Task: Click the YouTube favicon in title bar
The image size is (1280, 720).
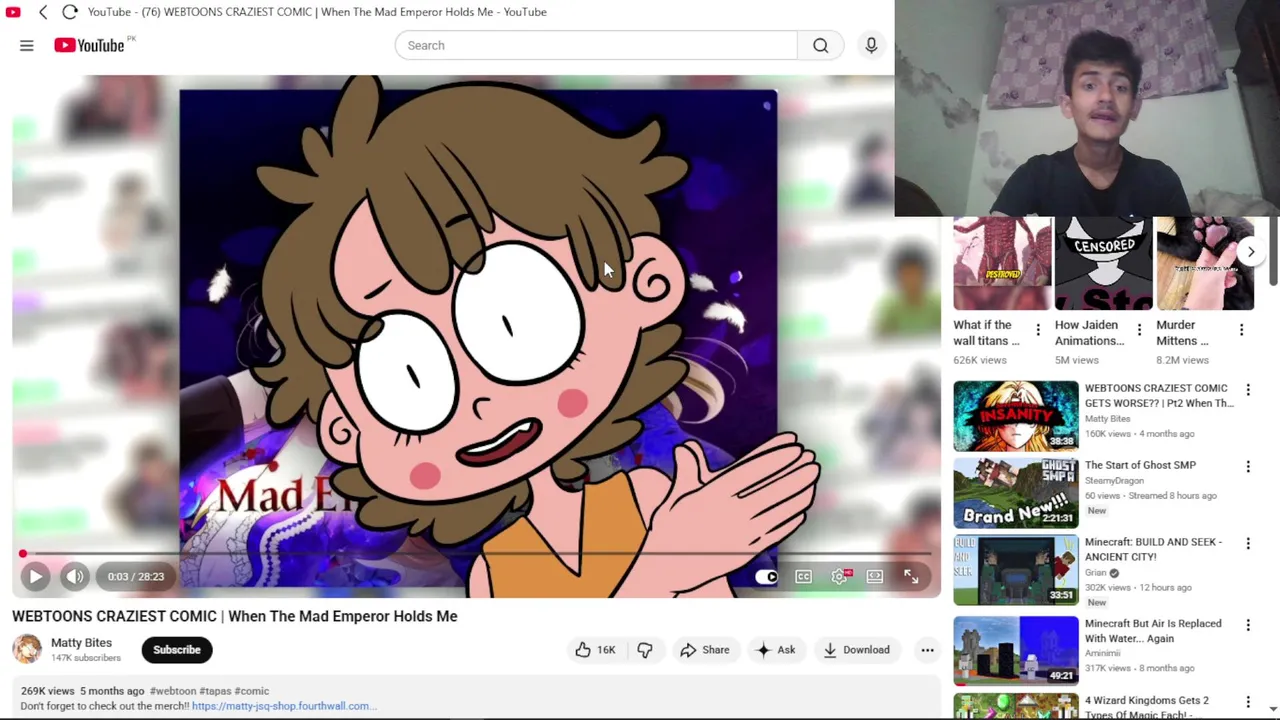Action: (13, 12)
